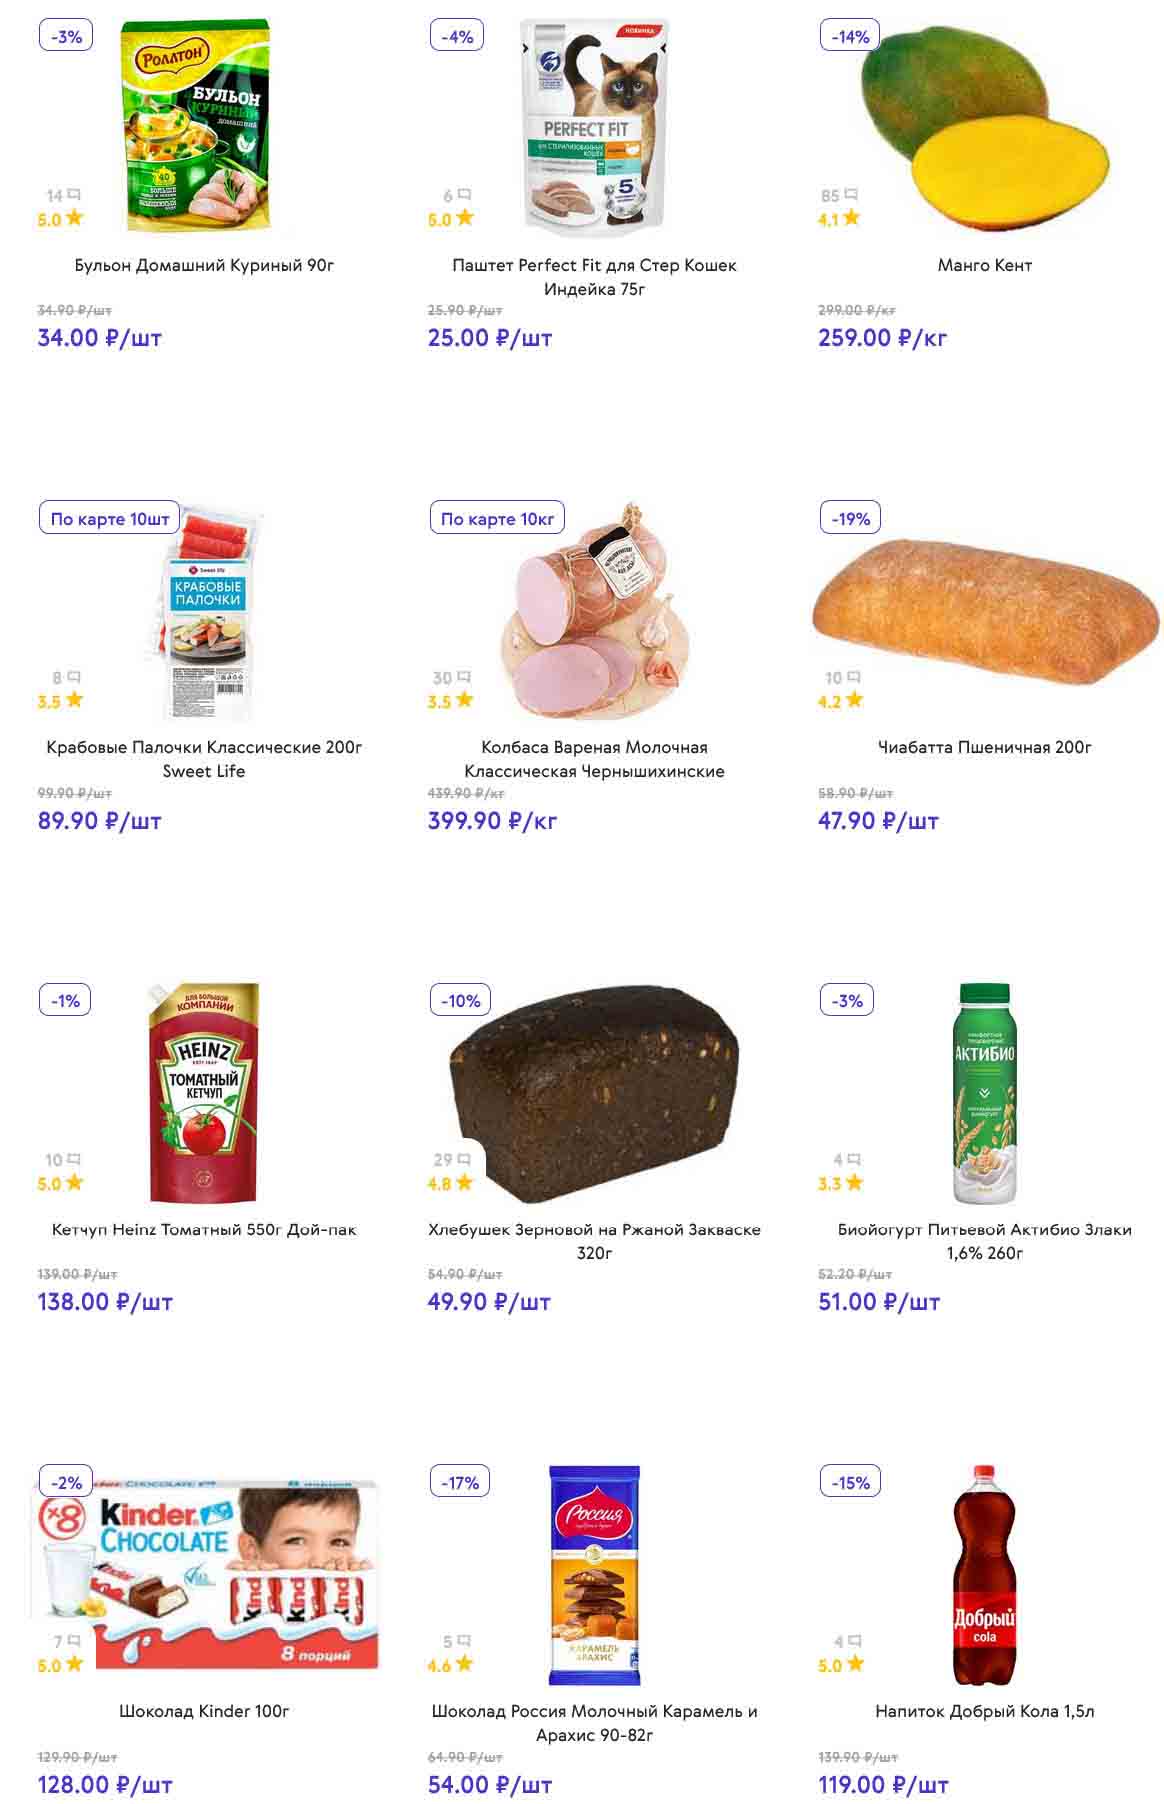
Task: Click the review icon on Шоколад Россия
Action: tap(463, 1642)
